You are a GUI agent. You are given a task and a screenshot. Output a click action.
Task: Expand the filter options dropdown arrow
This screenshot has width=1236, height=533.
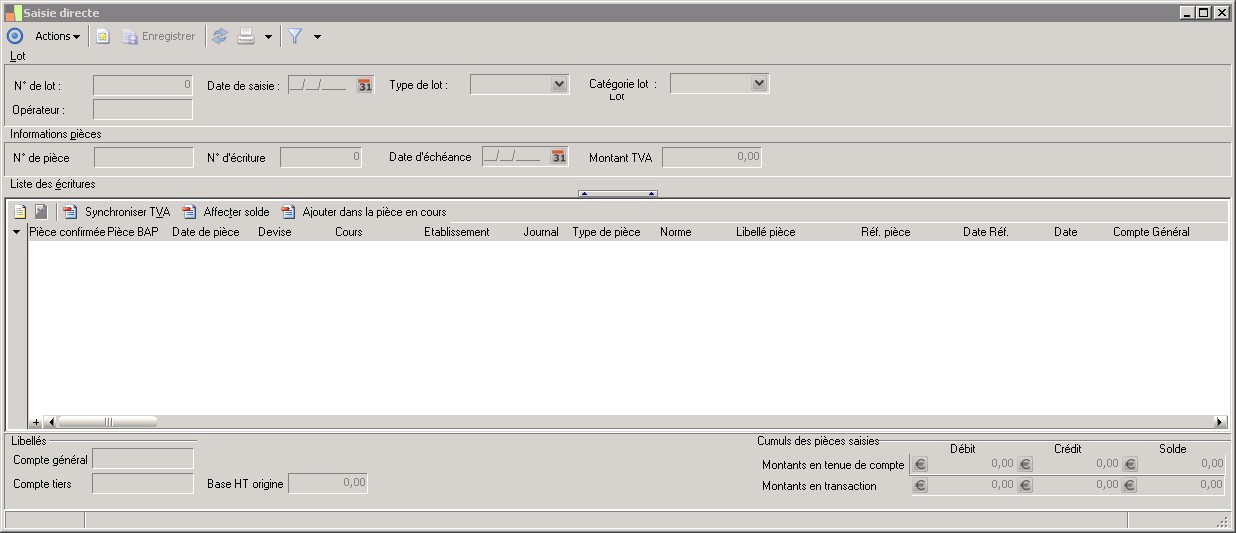[x=317, y=37]
